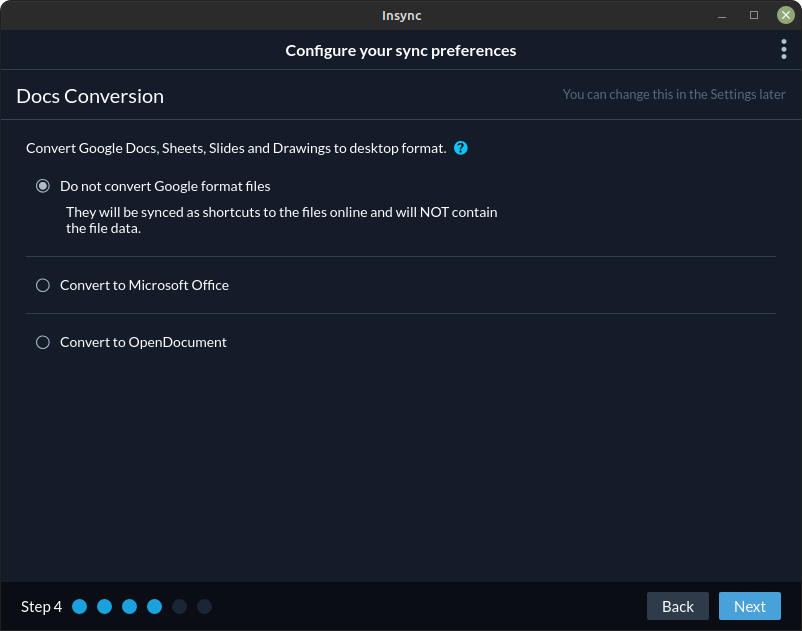Select "Do not convert Google format files"

pyautogui.click(x=43, y=186)
